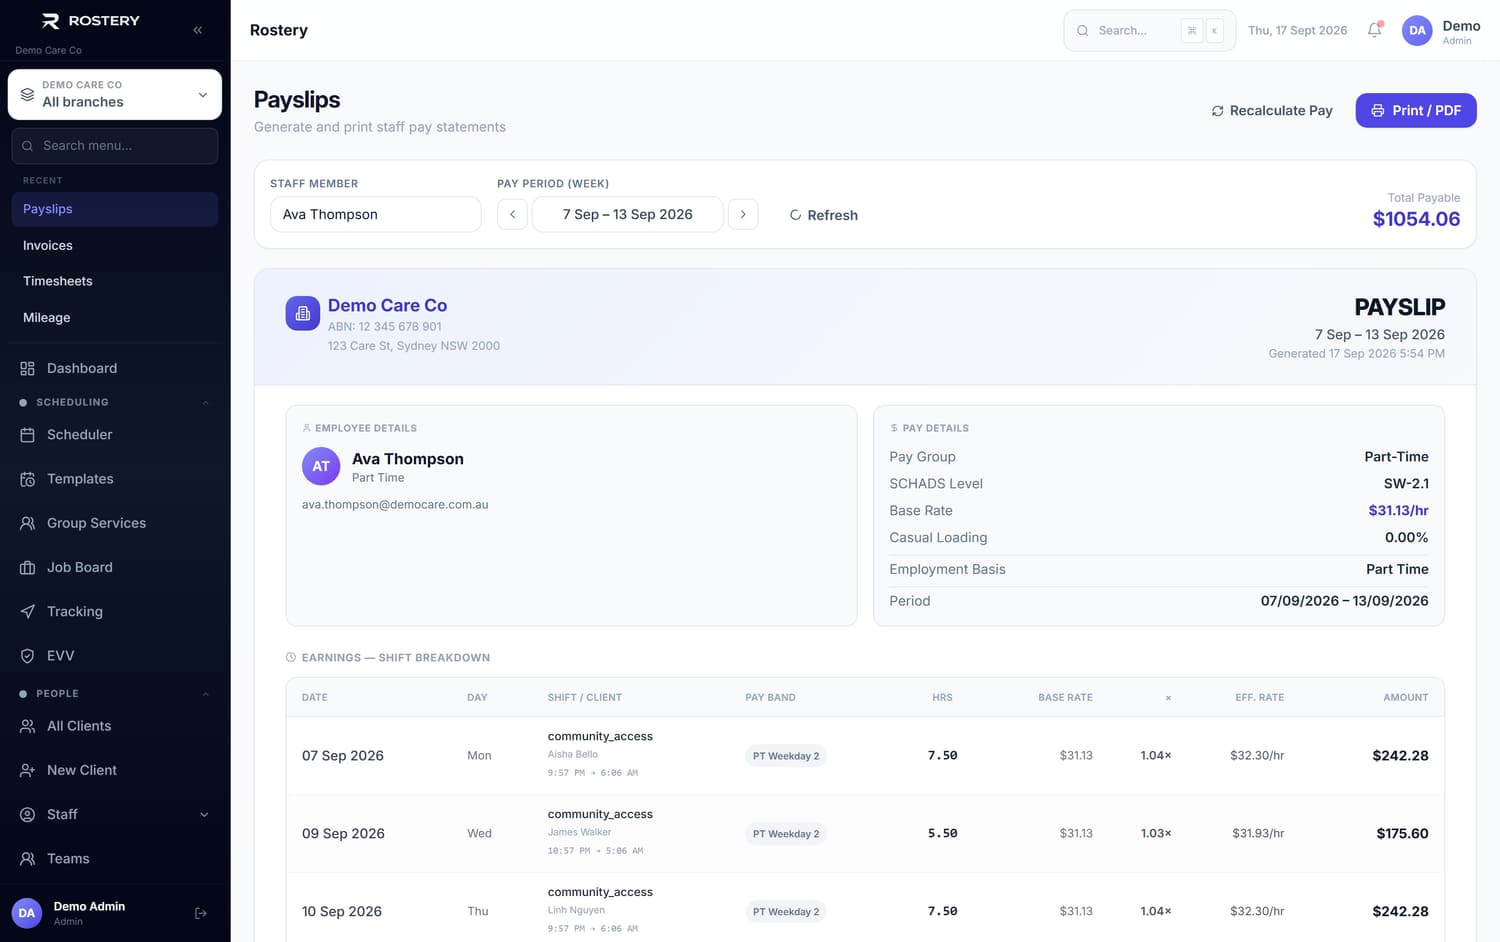Click the Total Payable $1054.06 amount
This screenshot has height=942, width=1500.
1416,219
